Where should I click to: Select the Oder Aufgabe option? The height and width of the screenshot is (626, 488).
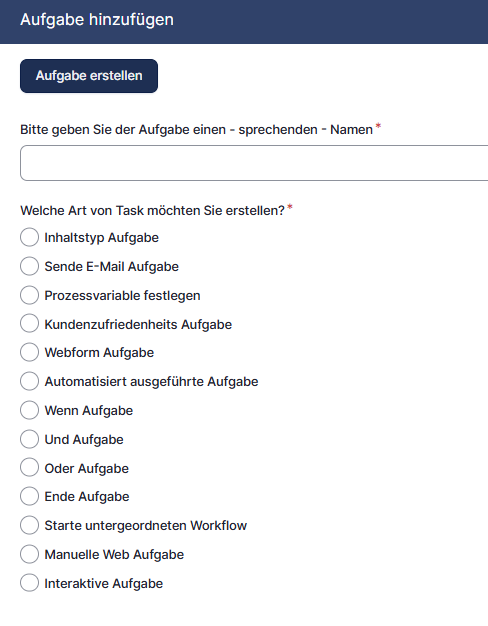click(x=30, y=468)
